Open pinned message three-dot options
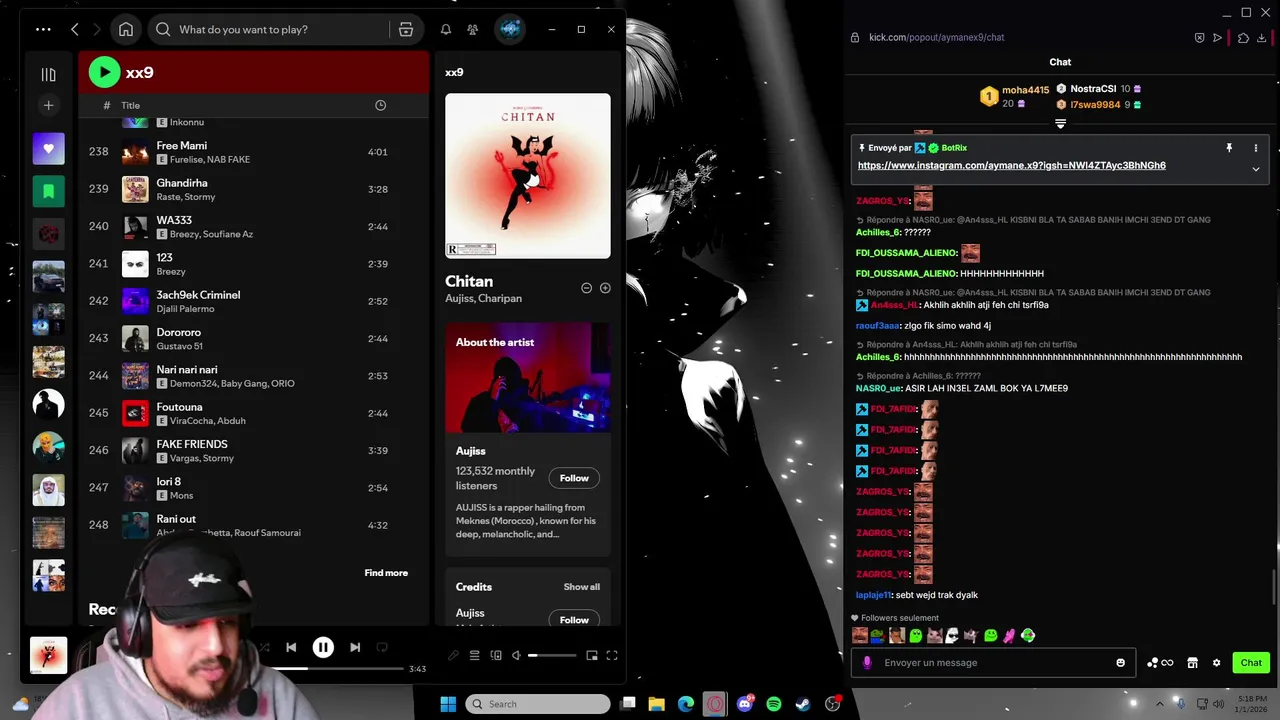 coord(1256,148)
